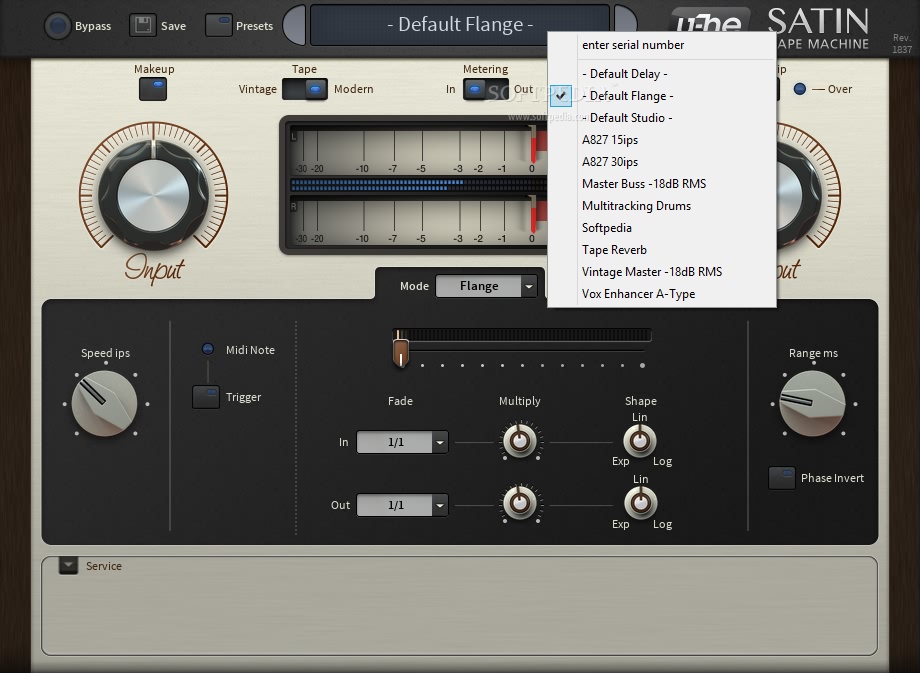Select Vintage Master -18dB RMS preset
Viewport: 920px width, 673px height.
[x=662, y=272]
